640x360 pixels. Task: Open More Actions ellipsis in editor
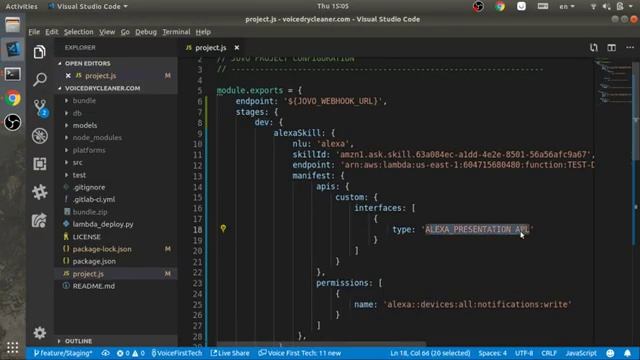[x=630, y=48]
